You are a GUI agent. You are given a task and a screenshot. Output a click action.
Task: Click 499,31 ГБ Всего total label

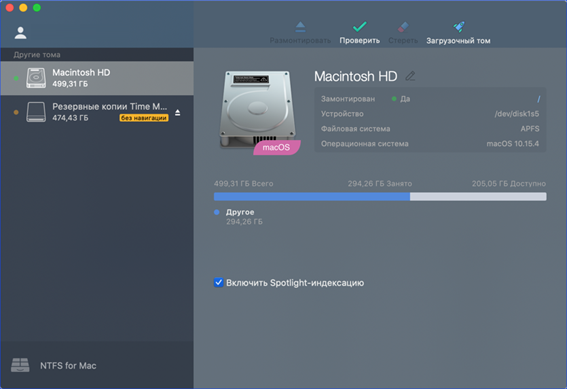(x=243, y=184)
